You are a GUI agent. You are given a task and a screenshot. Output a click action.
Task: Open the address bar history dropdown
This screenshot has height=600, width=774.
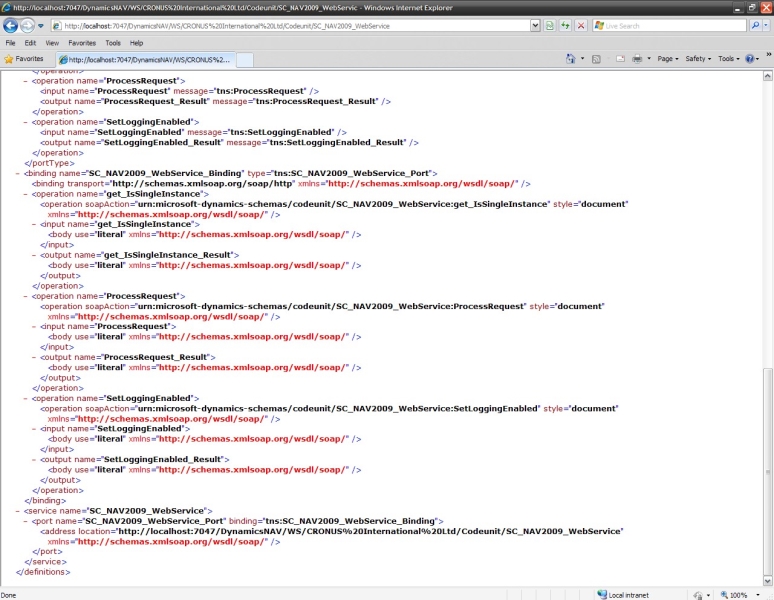535,26
